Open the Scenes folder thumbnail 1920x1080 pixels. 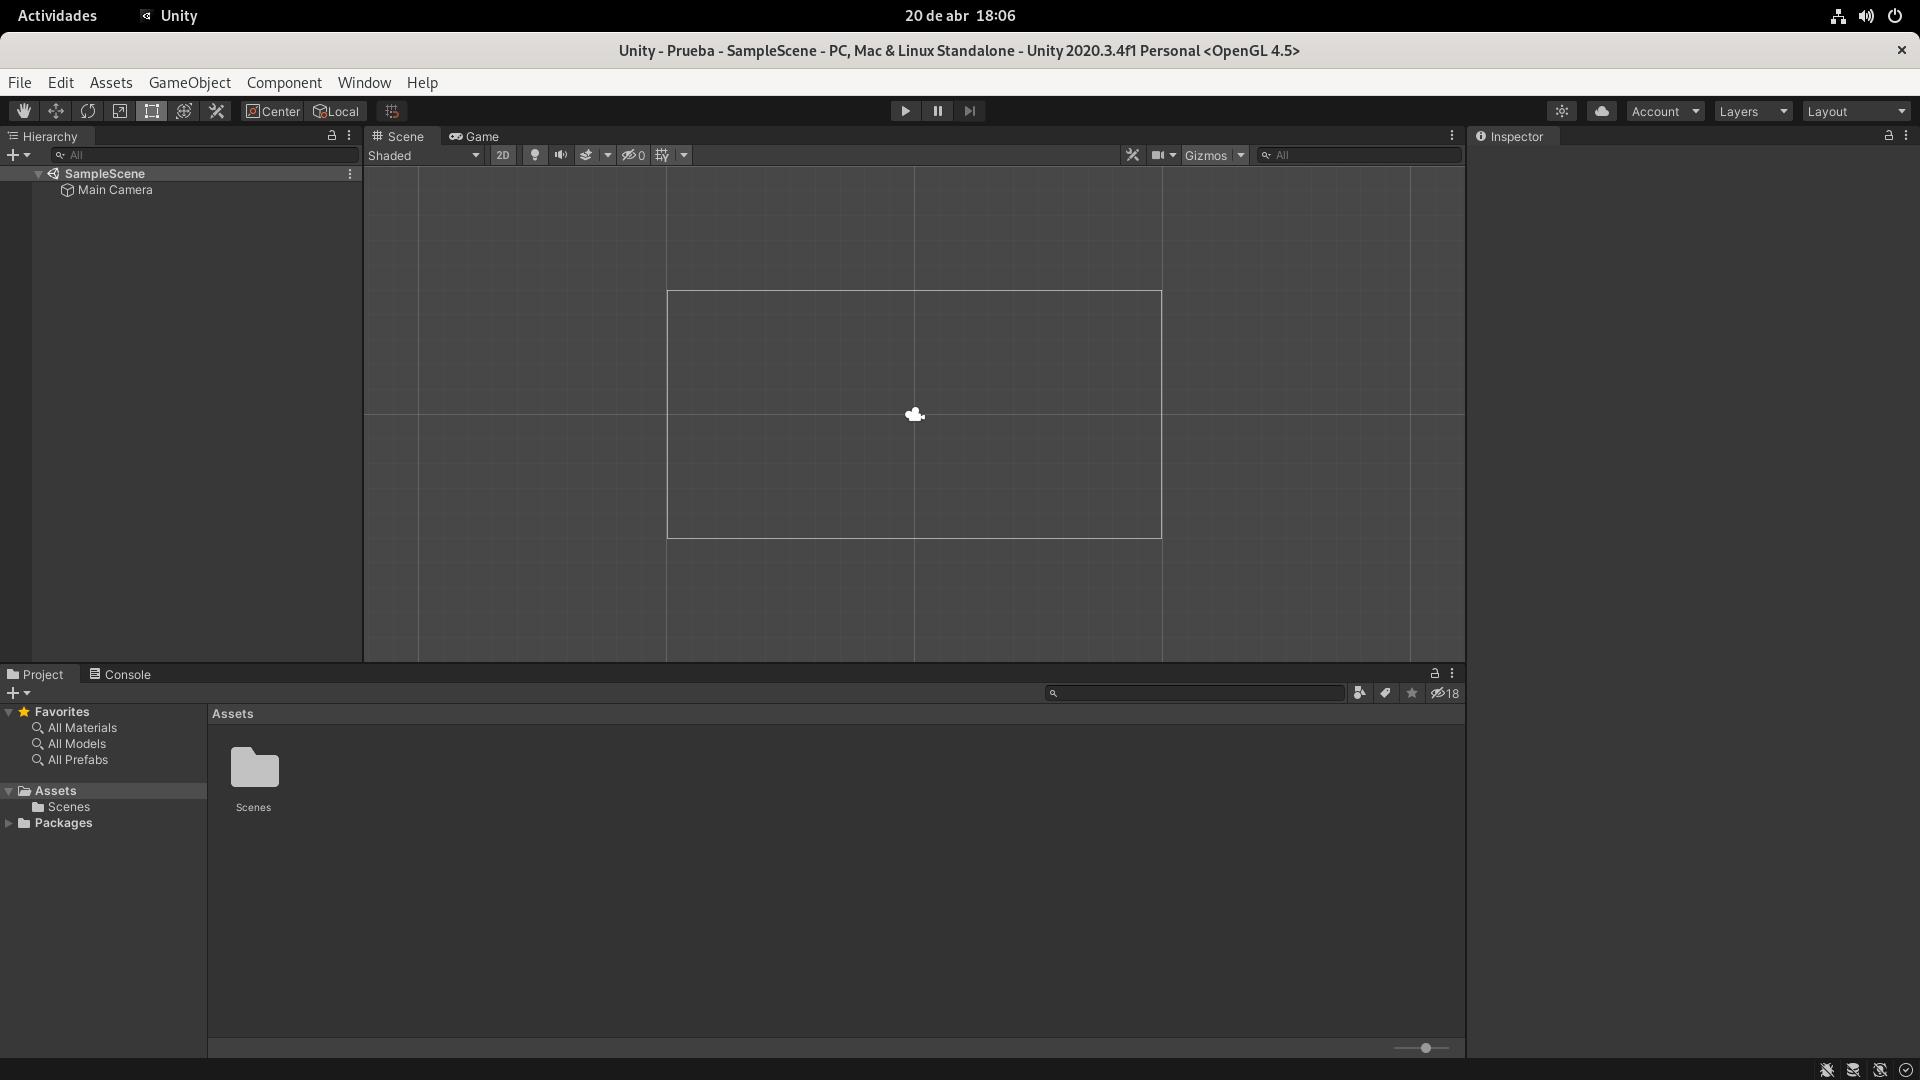click(255, 768)
